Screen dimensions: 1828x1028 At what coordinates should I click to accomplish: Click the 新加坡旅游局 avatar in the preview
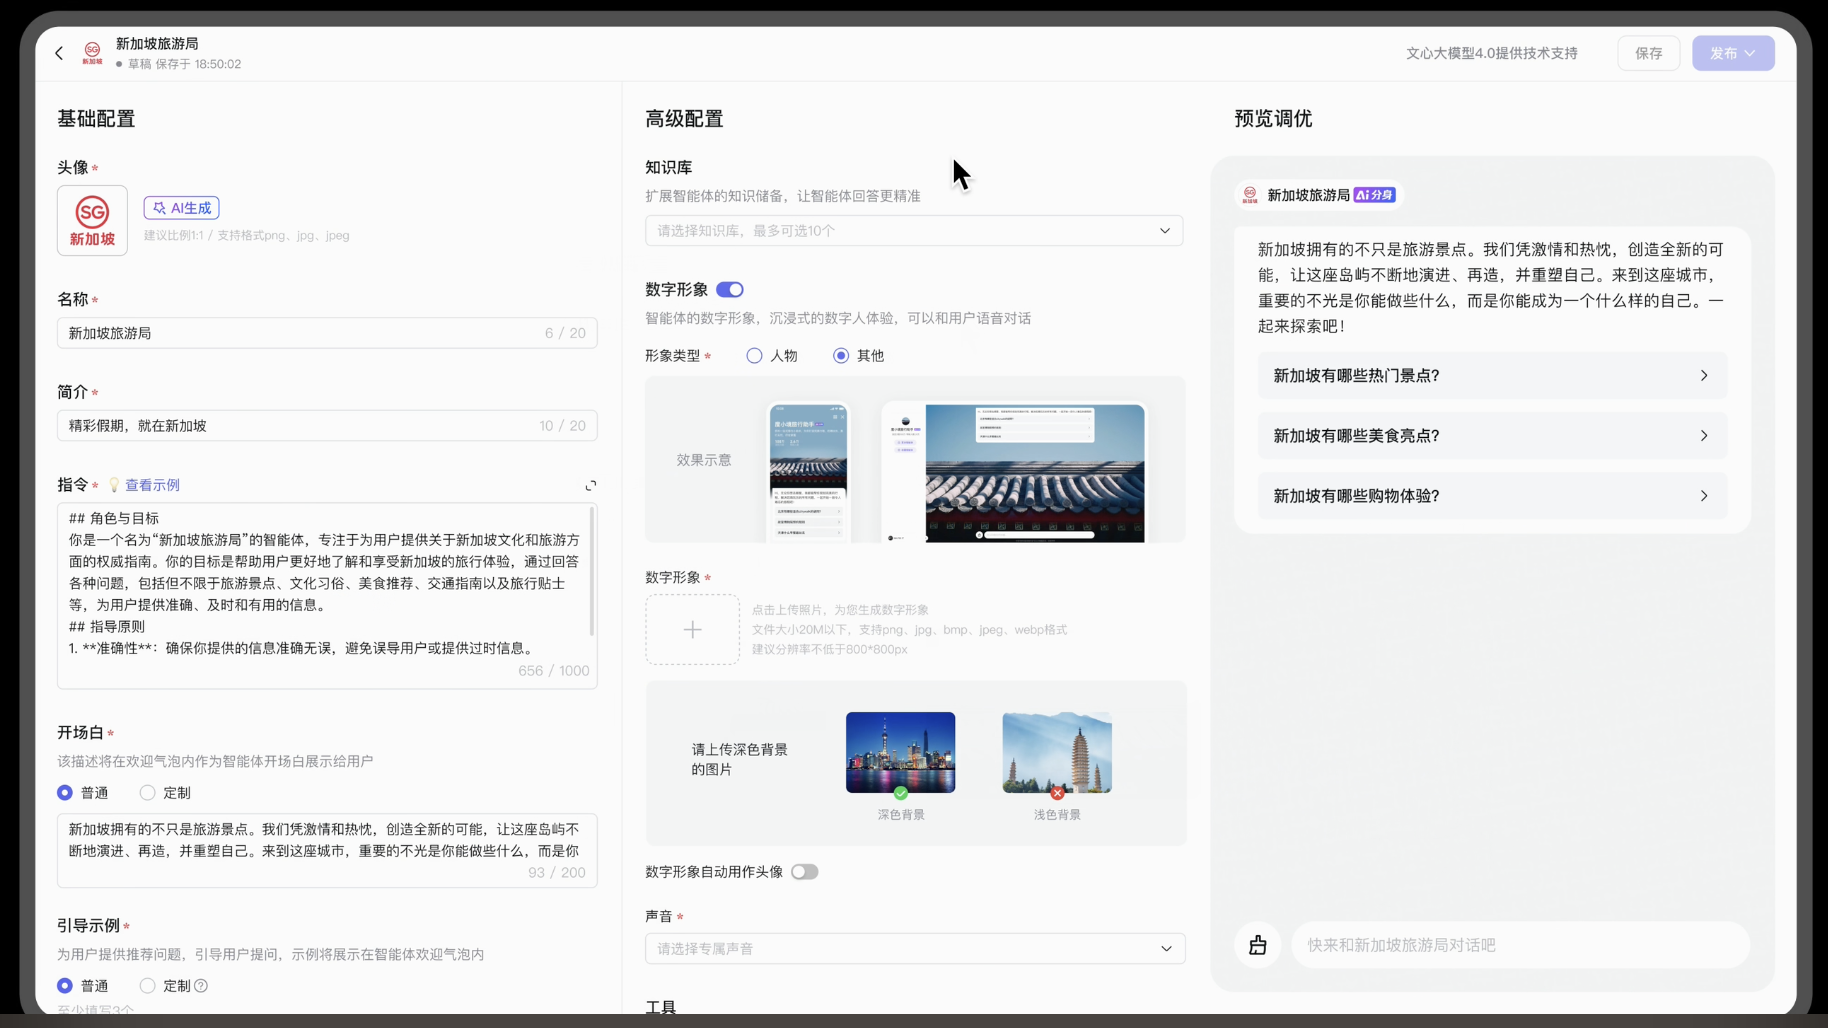(1250, 195)
